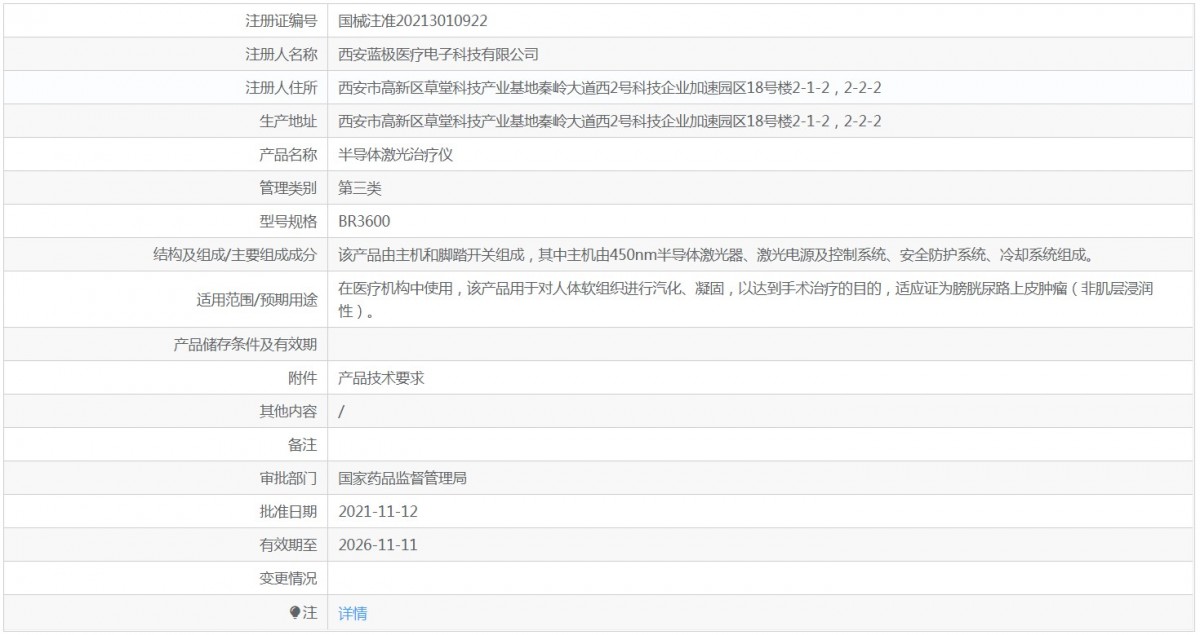Select the address in the 注册人住所 row
1200x635 pixels.
tap(610, 88)
